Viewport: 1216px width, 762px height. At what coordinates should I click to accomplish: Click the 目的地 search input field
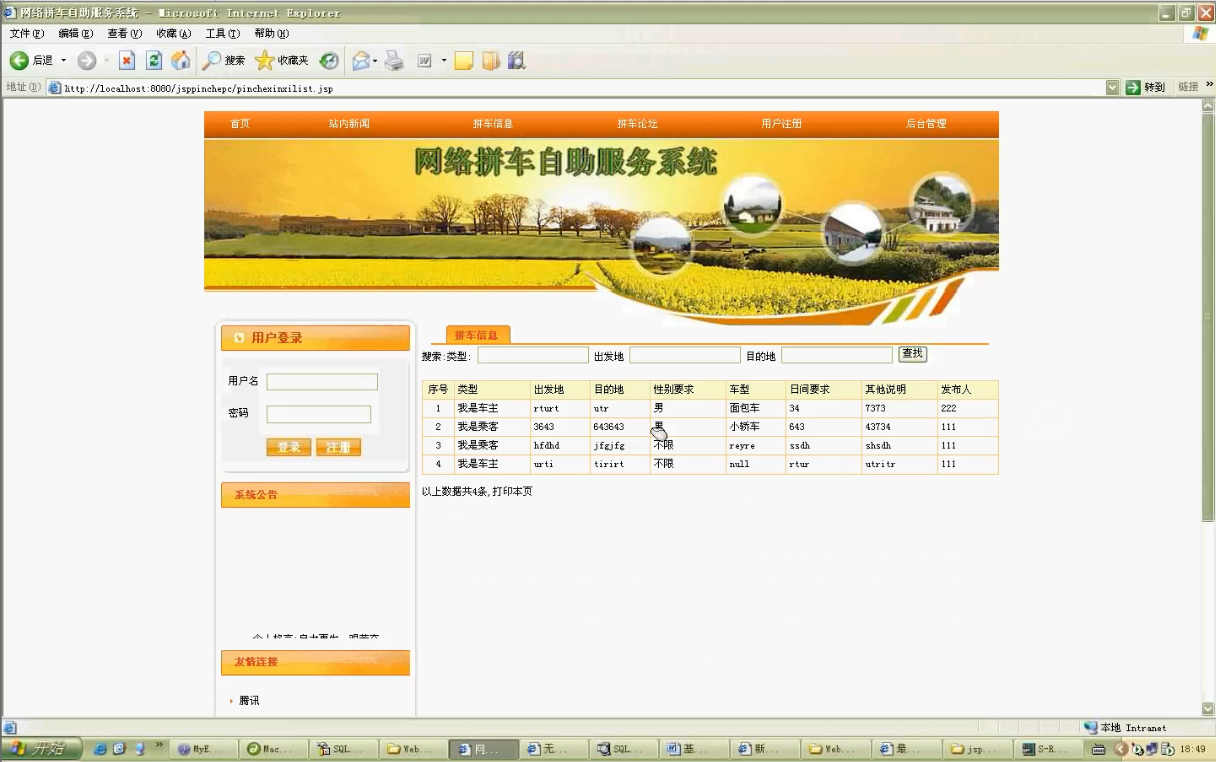(837, 355)
